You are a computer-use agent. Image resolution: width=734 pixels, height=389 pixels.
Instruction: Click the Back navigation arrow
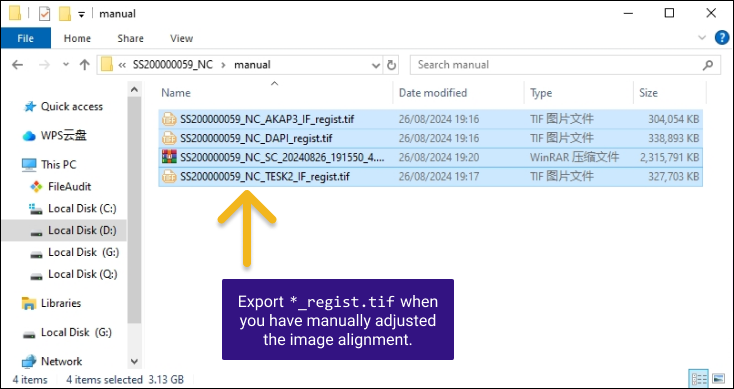click(x=17, y=65)
